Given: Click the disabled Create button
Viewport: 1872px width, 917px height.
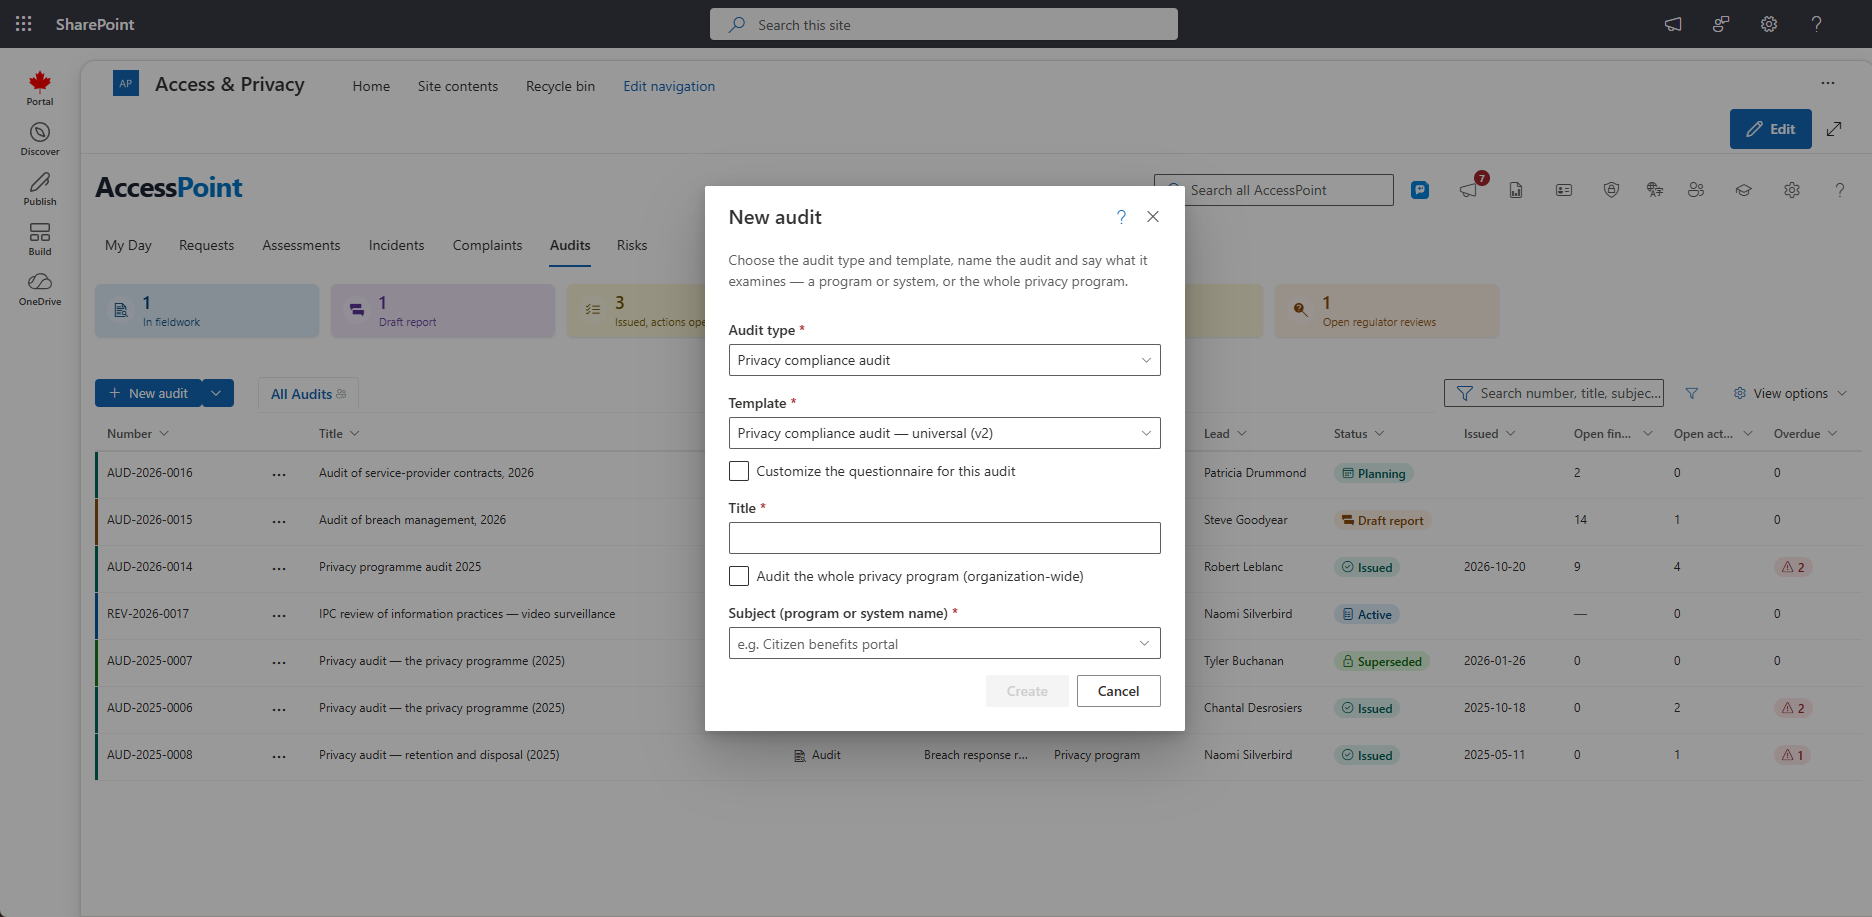Looking at the screenshot, I should 1027,691.
